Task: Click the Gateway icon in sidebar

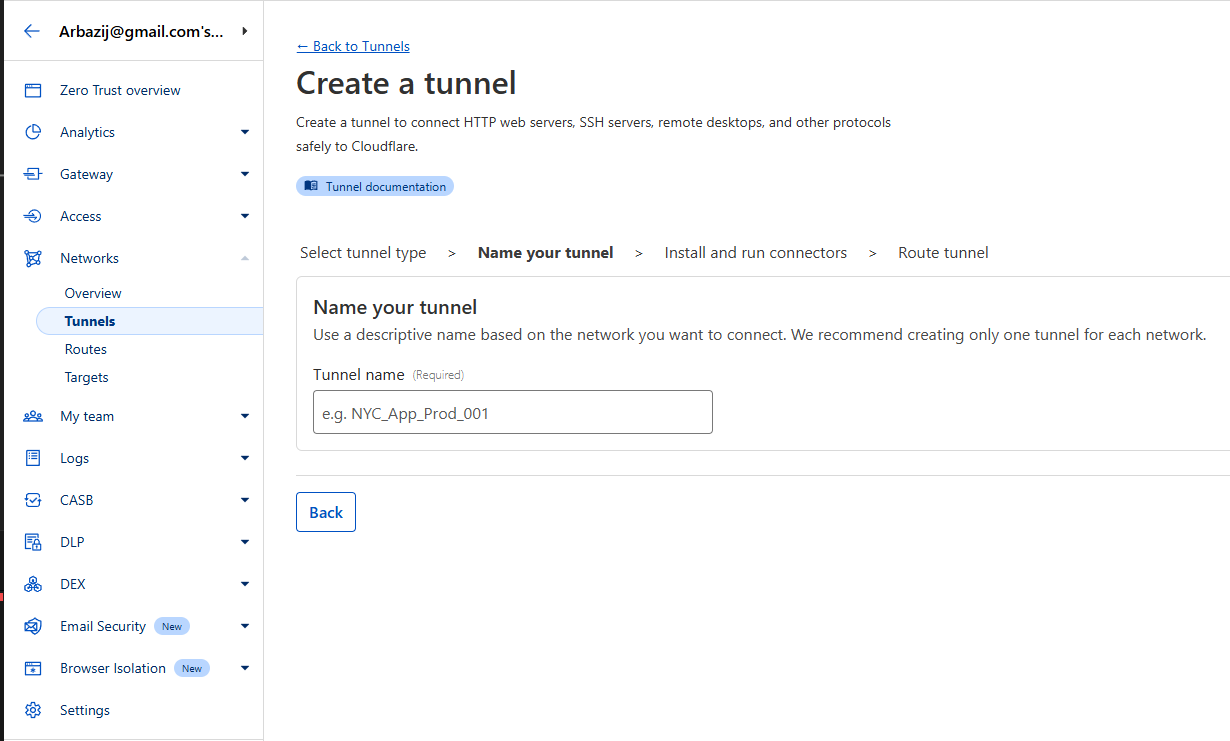Action: pyautogui.click(x=33, y=174)
